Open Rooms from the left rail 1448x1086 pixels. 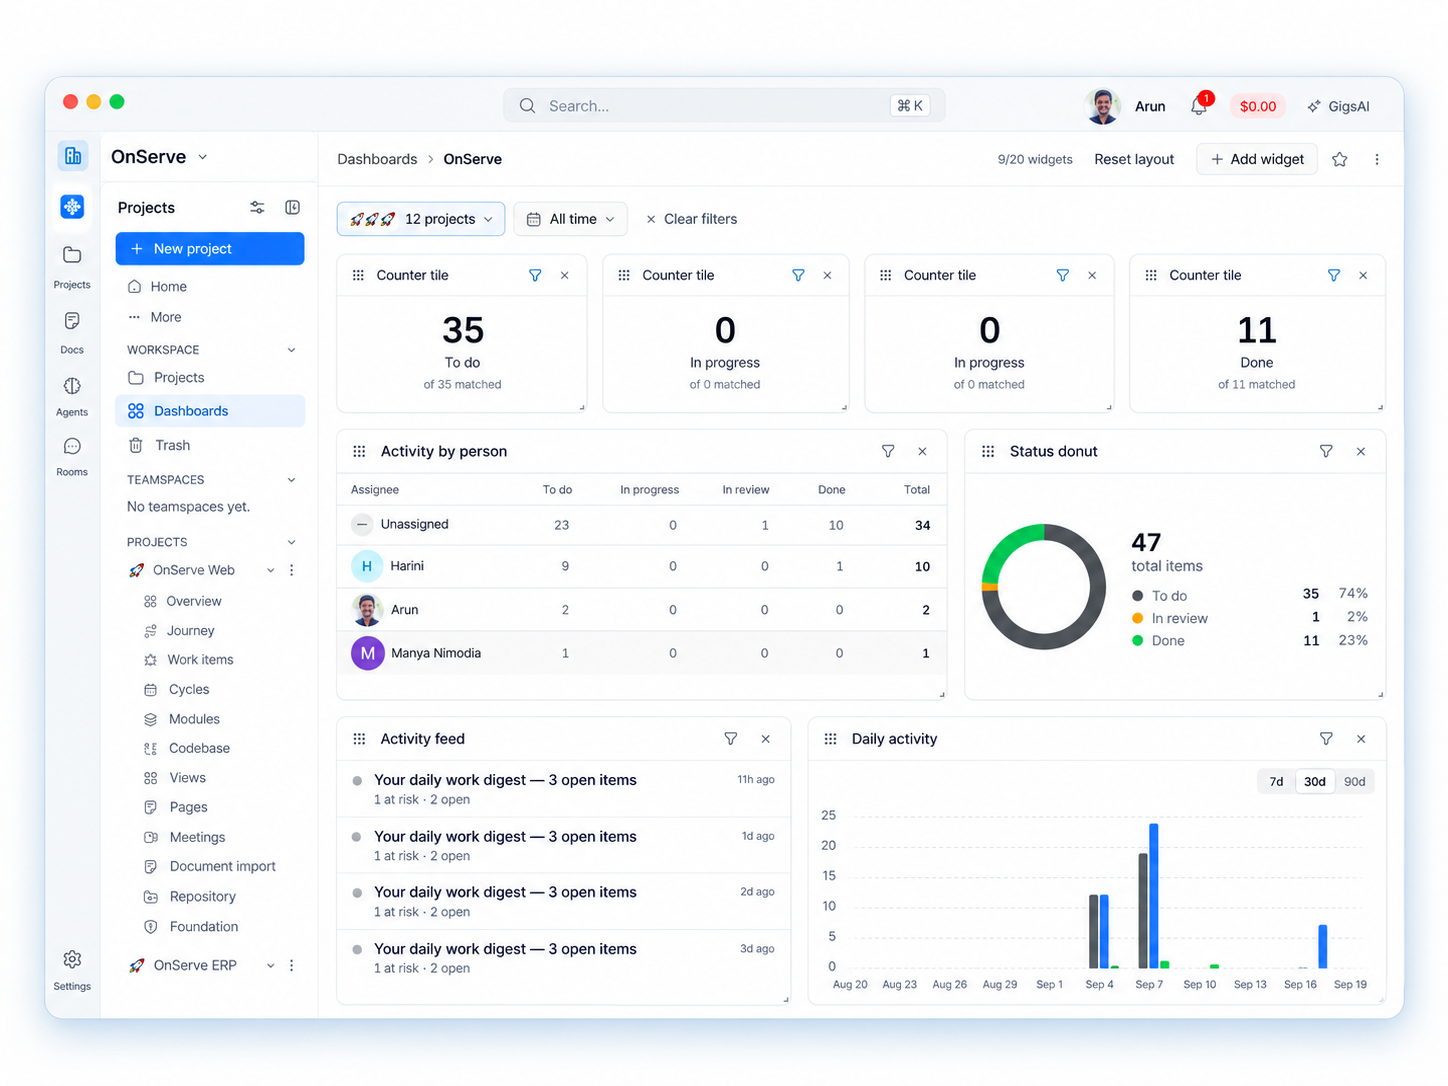(x=72, y=456)
